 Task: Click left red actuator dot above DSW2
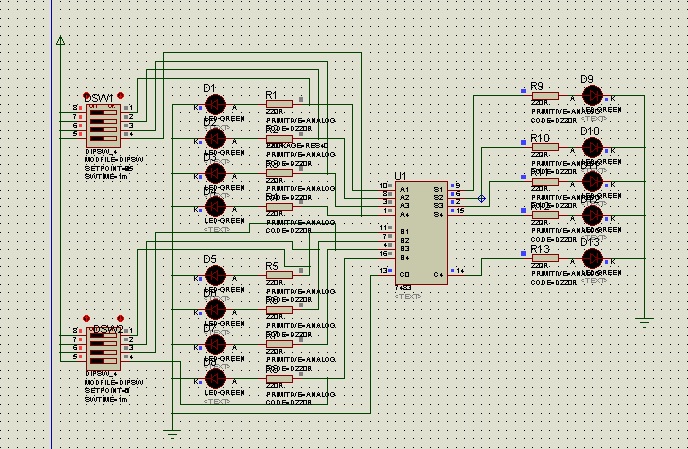point(86,318)
